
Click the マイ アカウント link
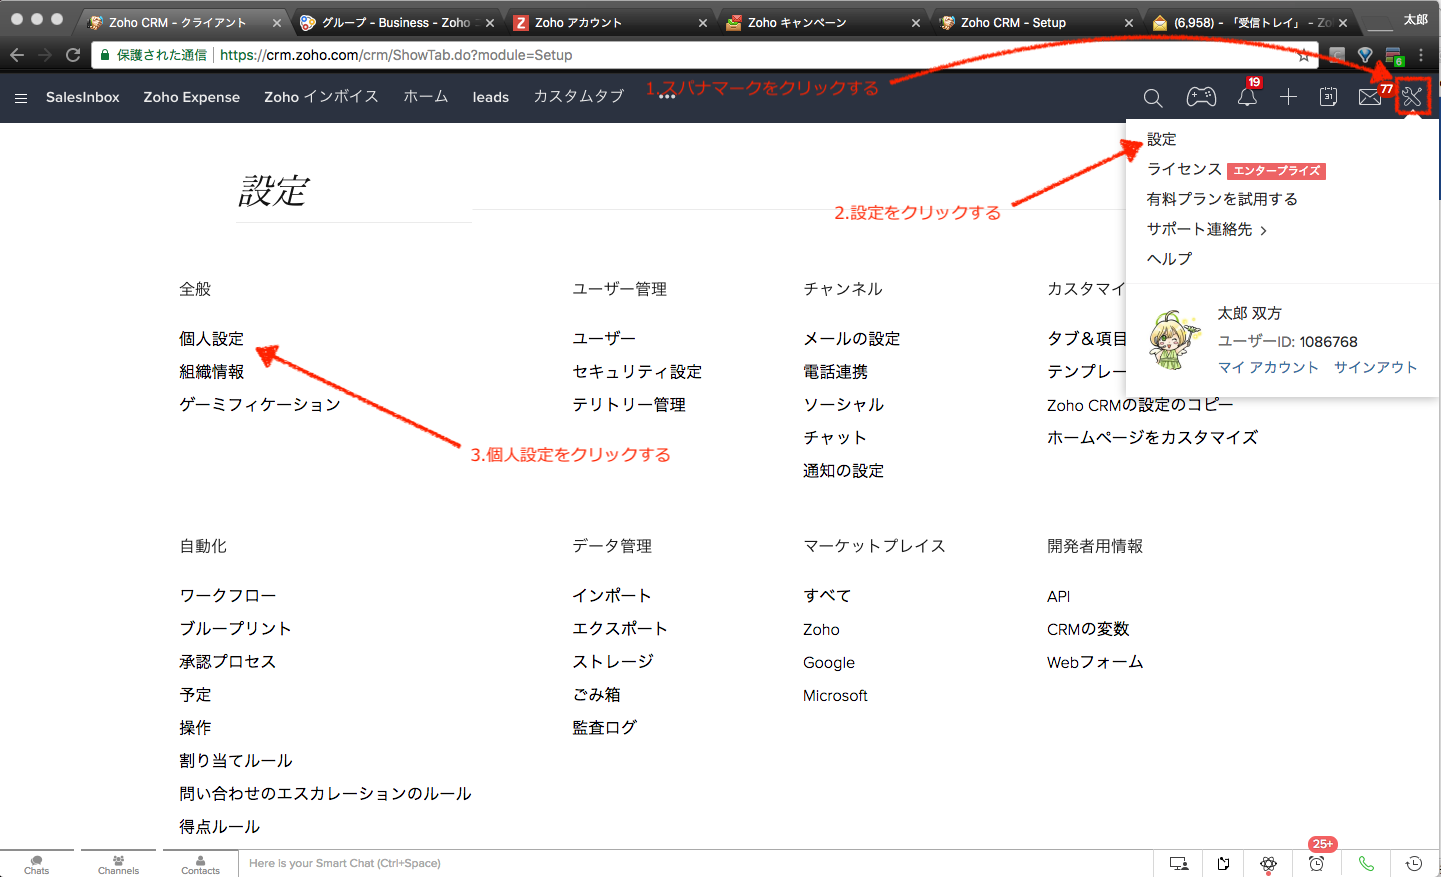(x=1268, y=367)
